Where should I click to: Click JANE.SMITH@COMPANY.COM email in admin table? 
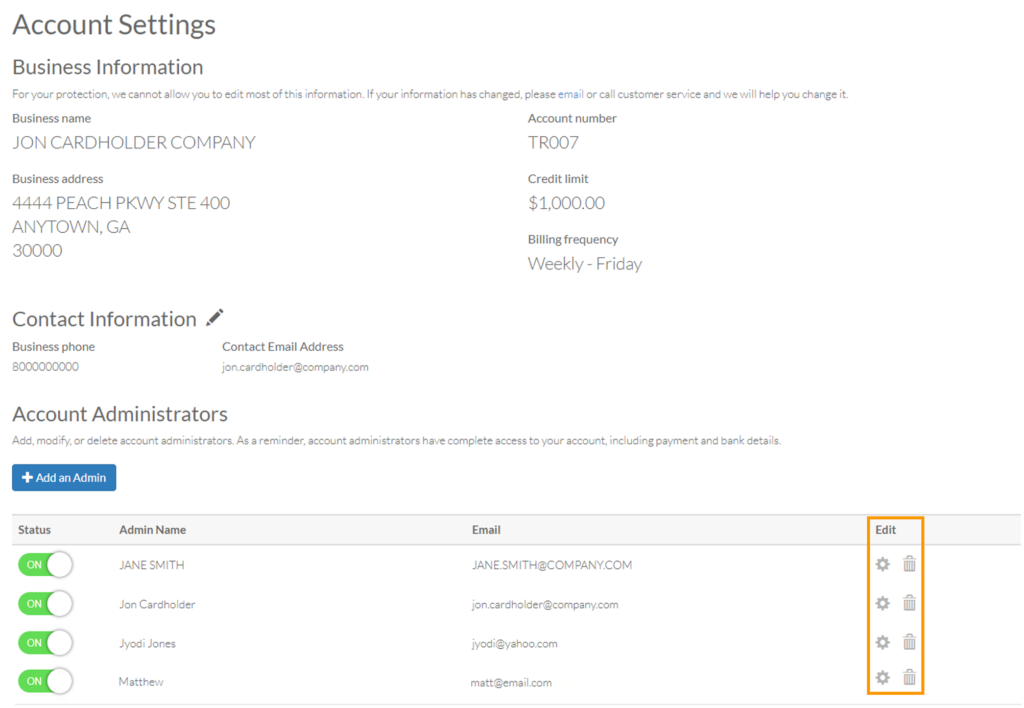[552, 565]
